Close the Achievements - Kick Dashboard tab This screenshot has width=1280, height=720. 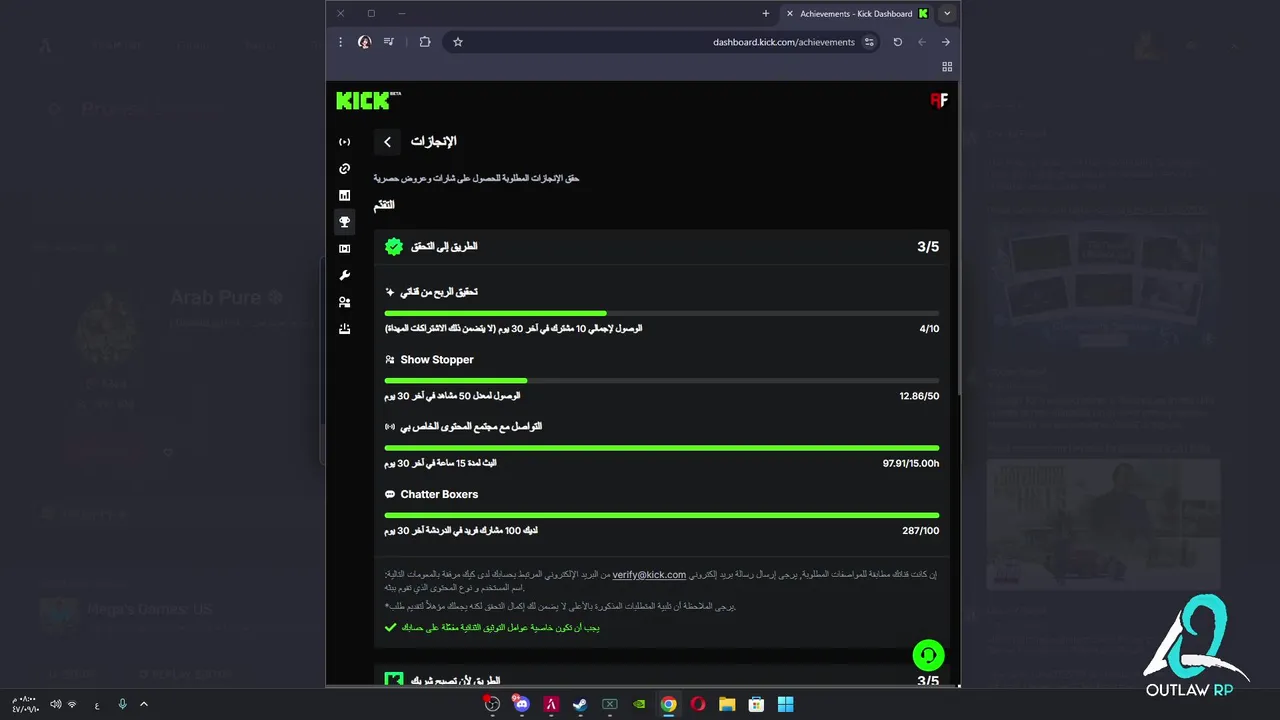pyautogui.click(x=789, y=14)
